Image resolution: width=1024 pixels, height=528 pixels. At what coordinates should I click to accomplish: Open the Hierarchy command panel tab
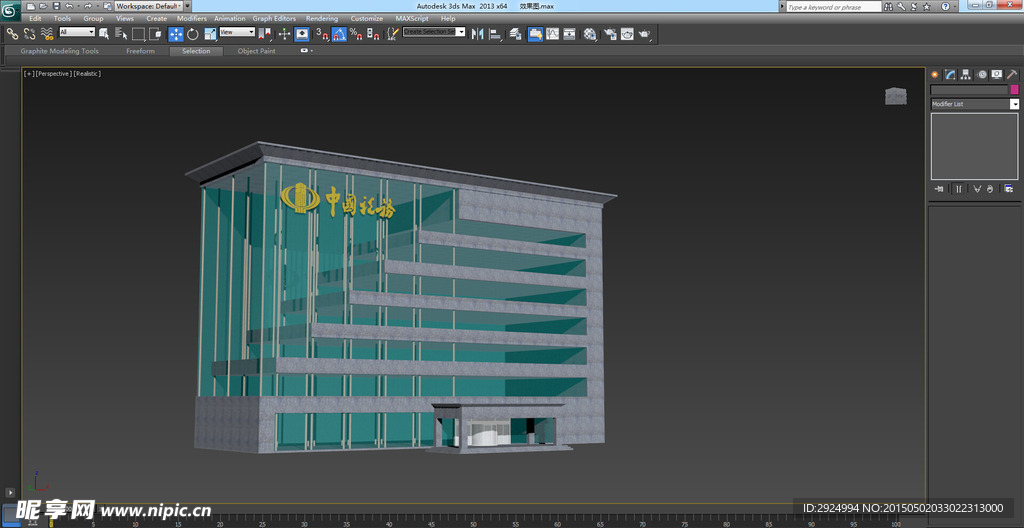965,74
